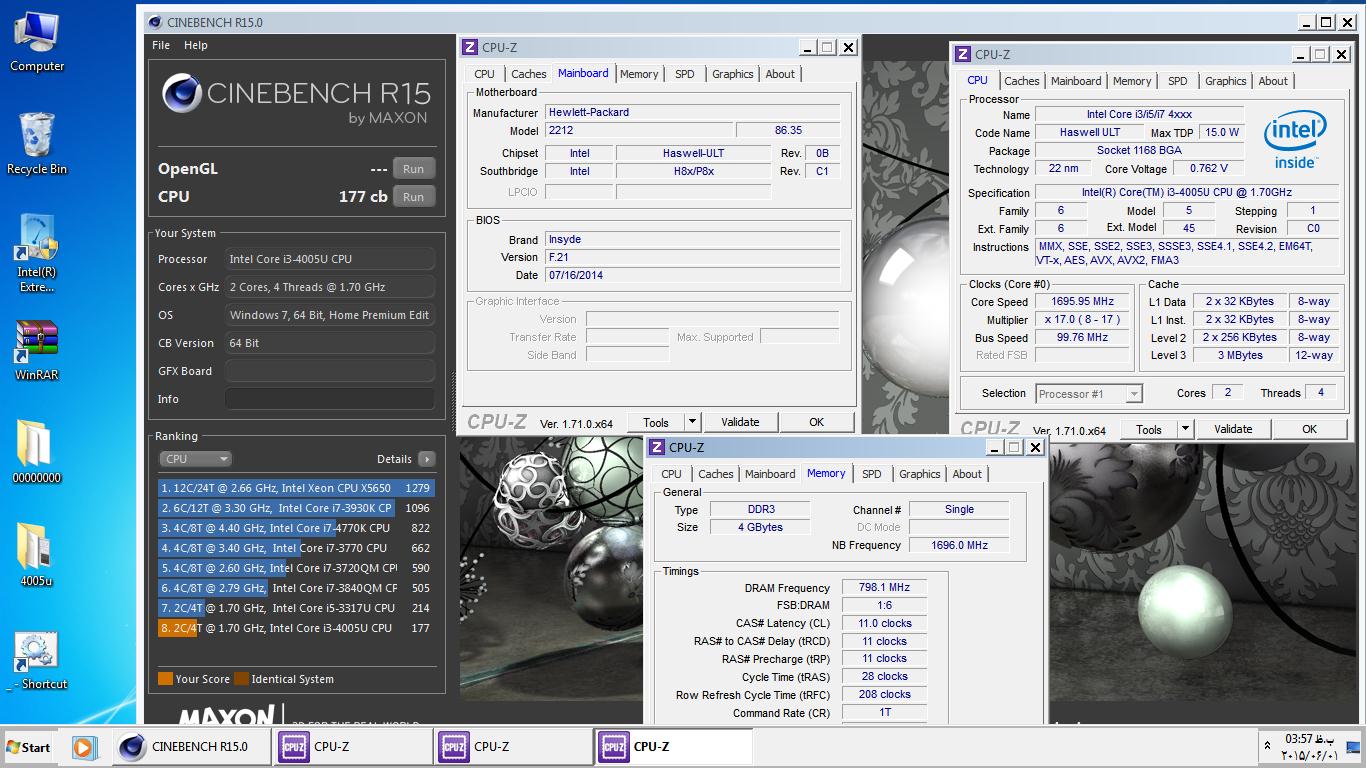Open File menu in Cinebench
This screenshot has height=768, width=1366.
tap(161, 45)
